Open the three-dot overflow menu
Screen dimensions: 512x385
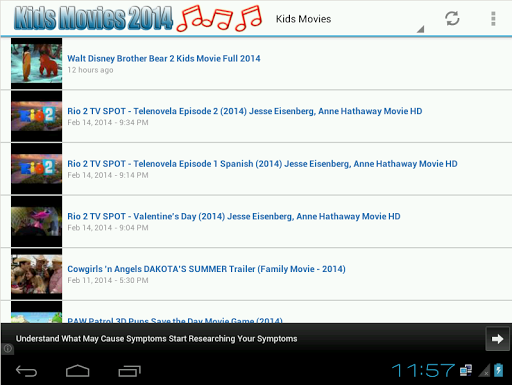[x=493, y=19]
